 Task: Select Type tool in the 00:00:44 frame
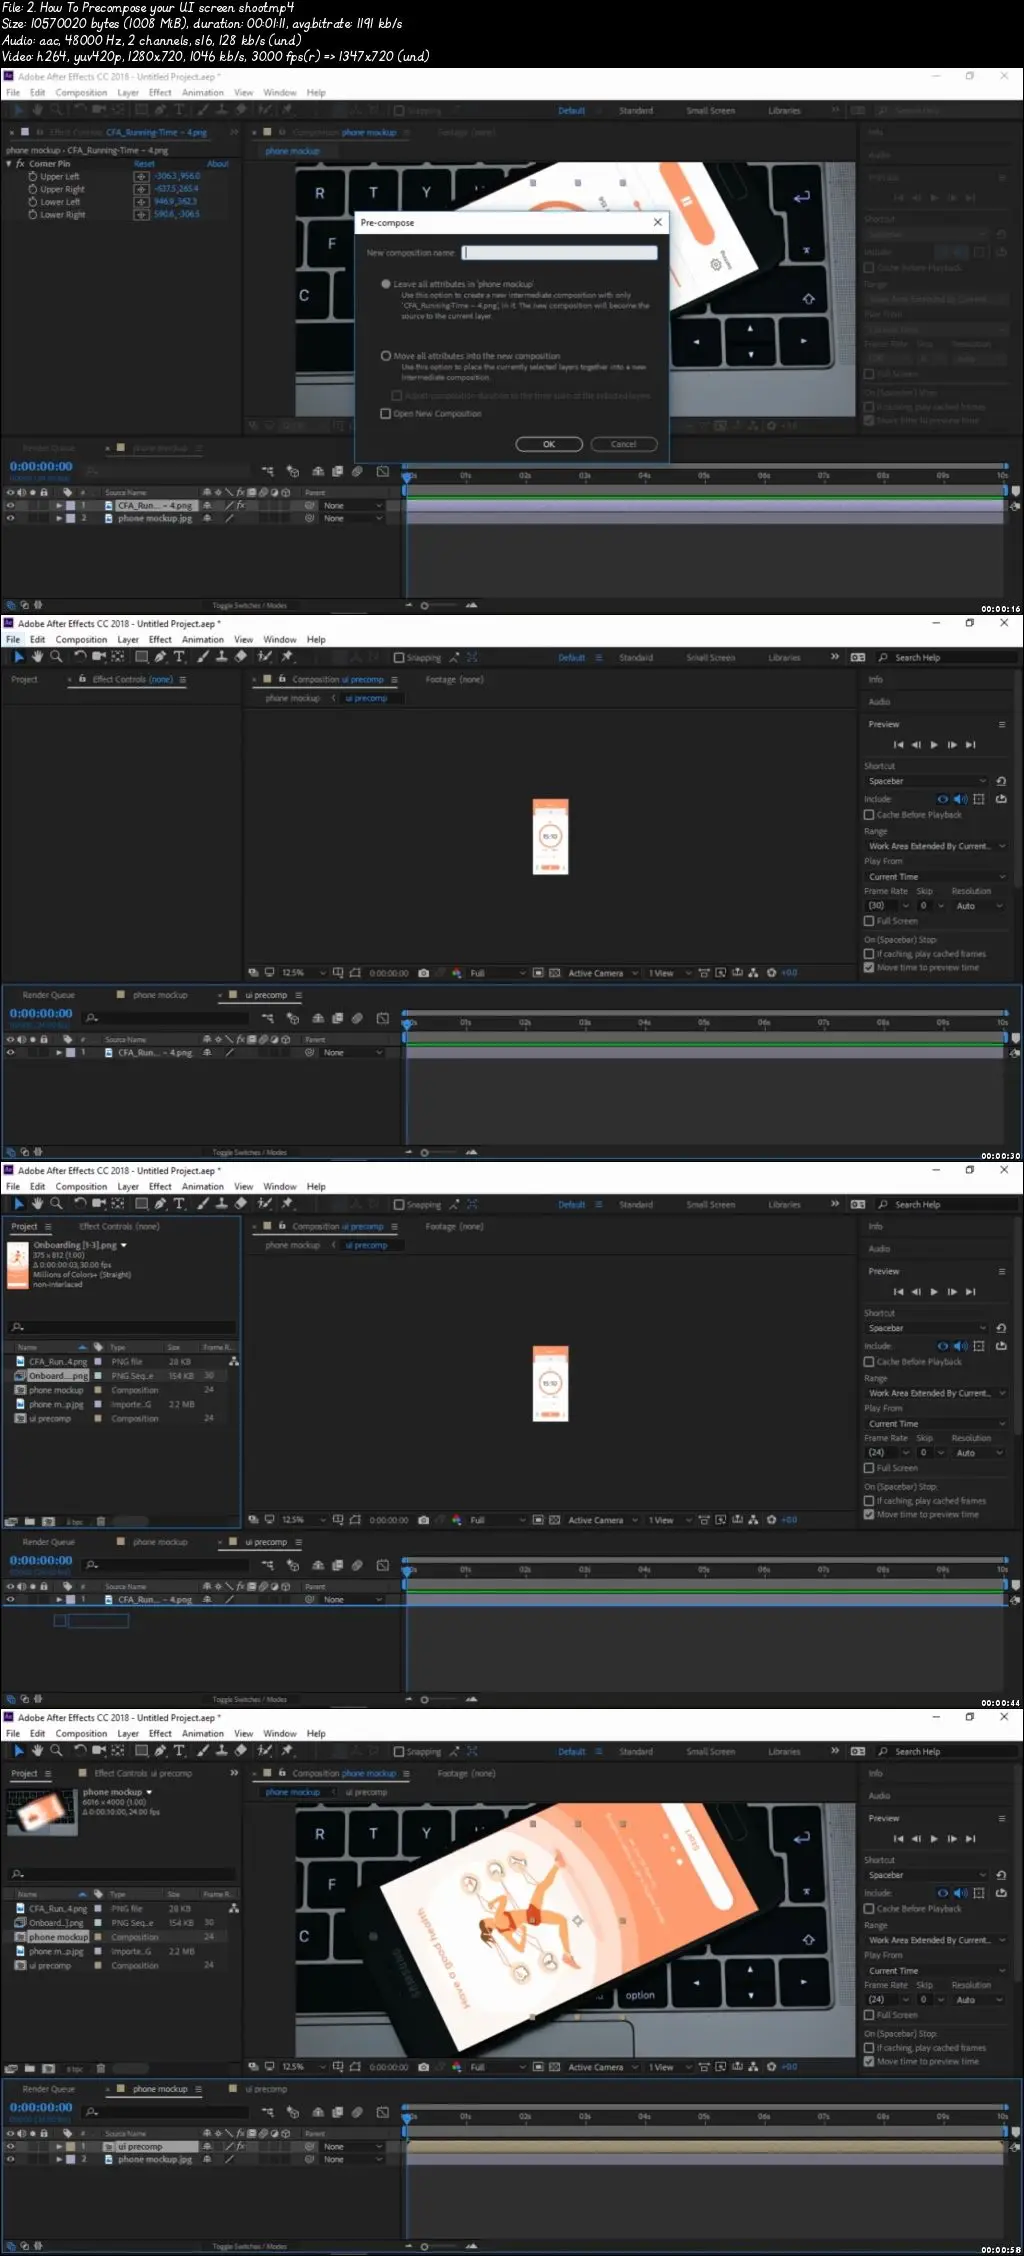180,1204
